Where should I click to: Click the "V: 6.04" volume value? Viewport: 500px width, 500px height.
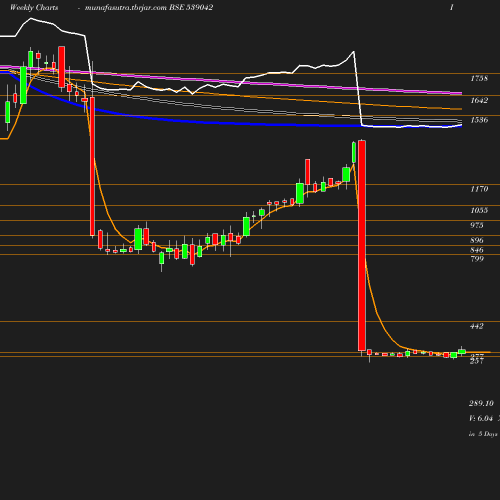481,418
